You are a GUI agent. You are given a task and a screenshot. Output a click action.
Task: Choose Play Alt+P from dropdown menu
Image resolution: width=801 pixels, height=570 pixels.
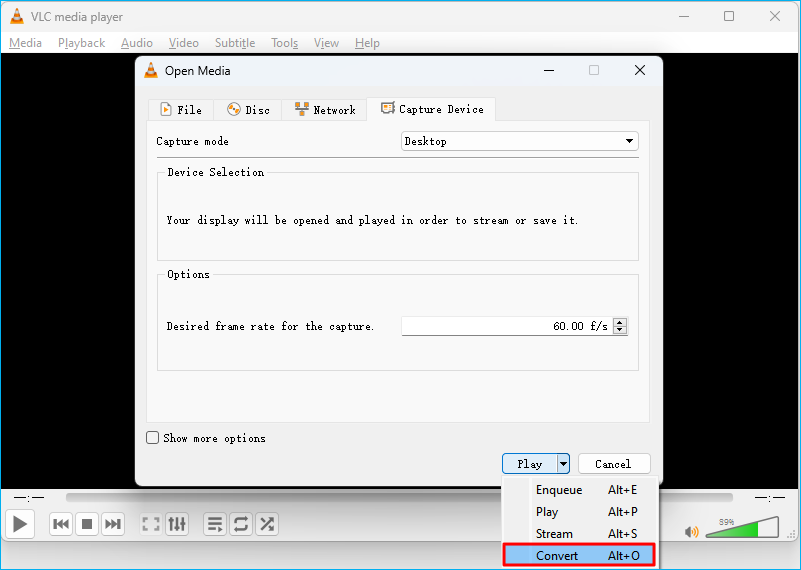(x=580, y=512)
